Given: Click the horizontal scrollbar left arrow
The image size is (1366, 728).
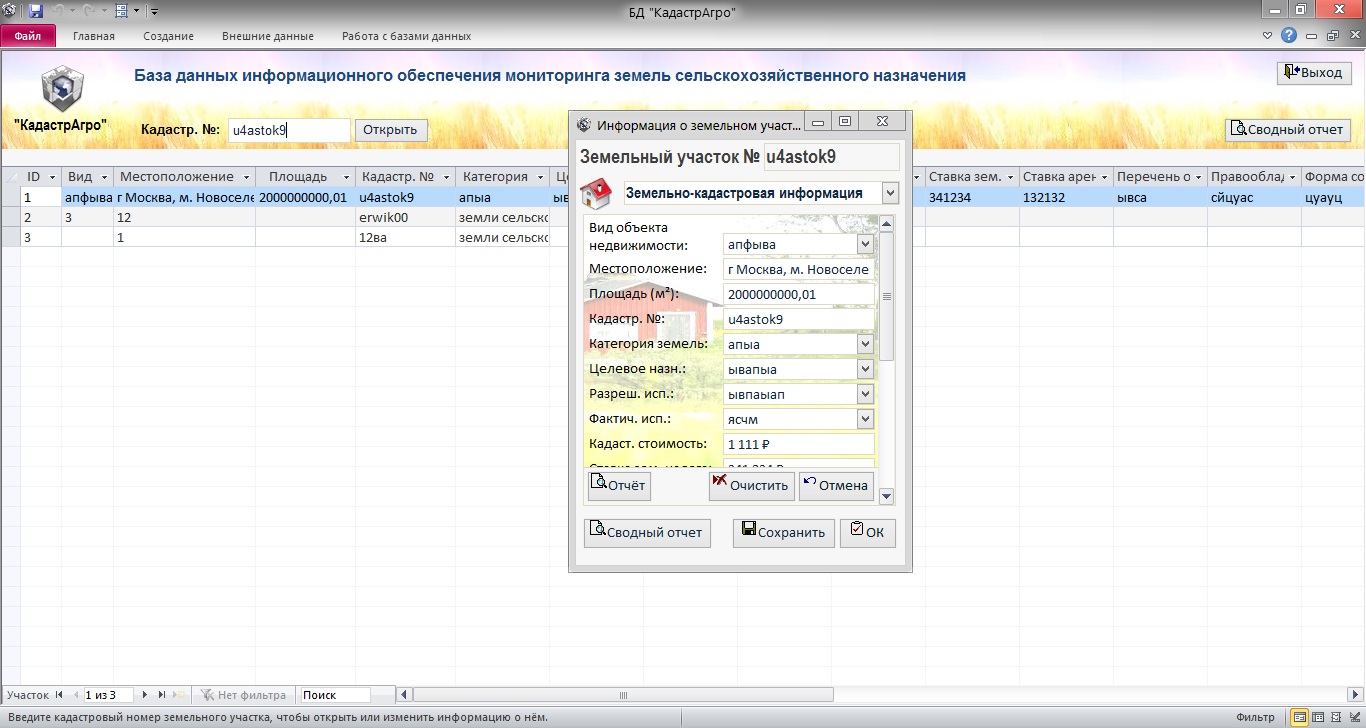Looking at the screenshot, I should 405,695.
